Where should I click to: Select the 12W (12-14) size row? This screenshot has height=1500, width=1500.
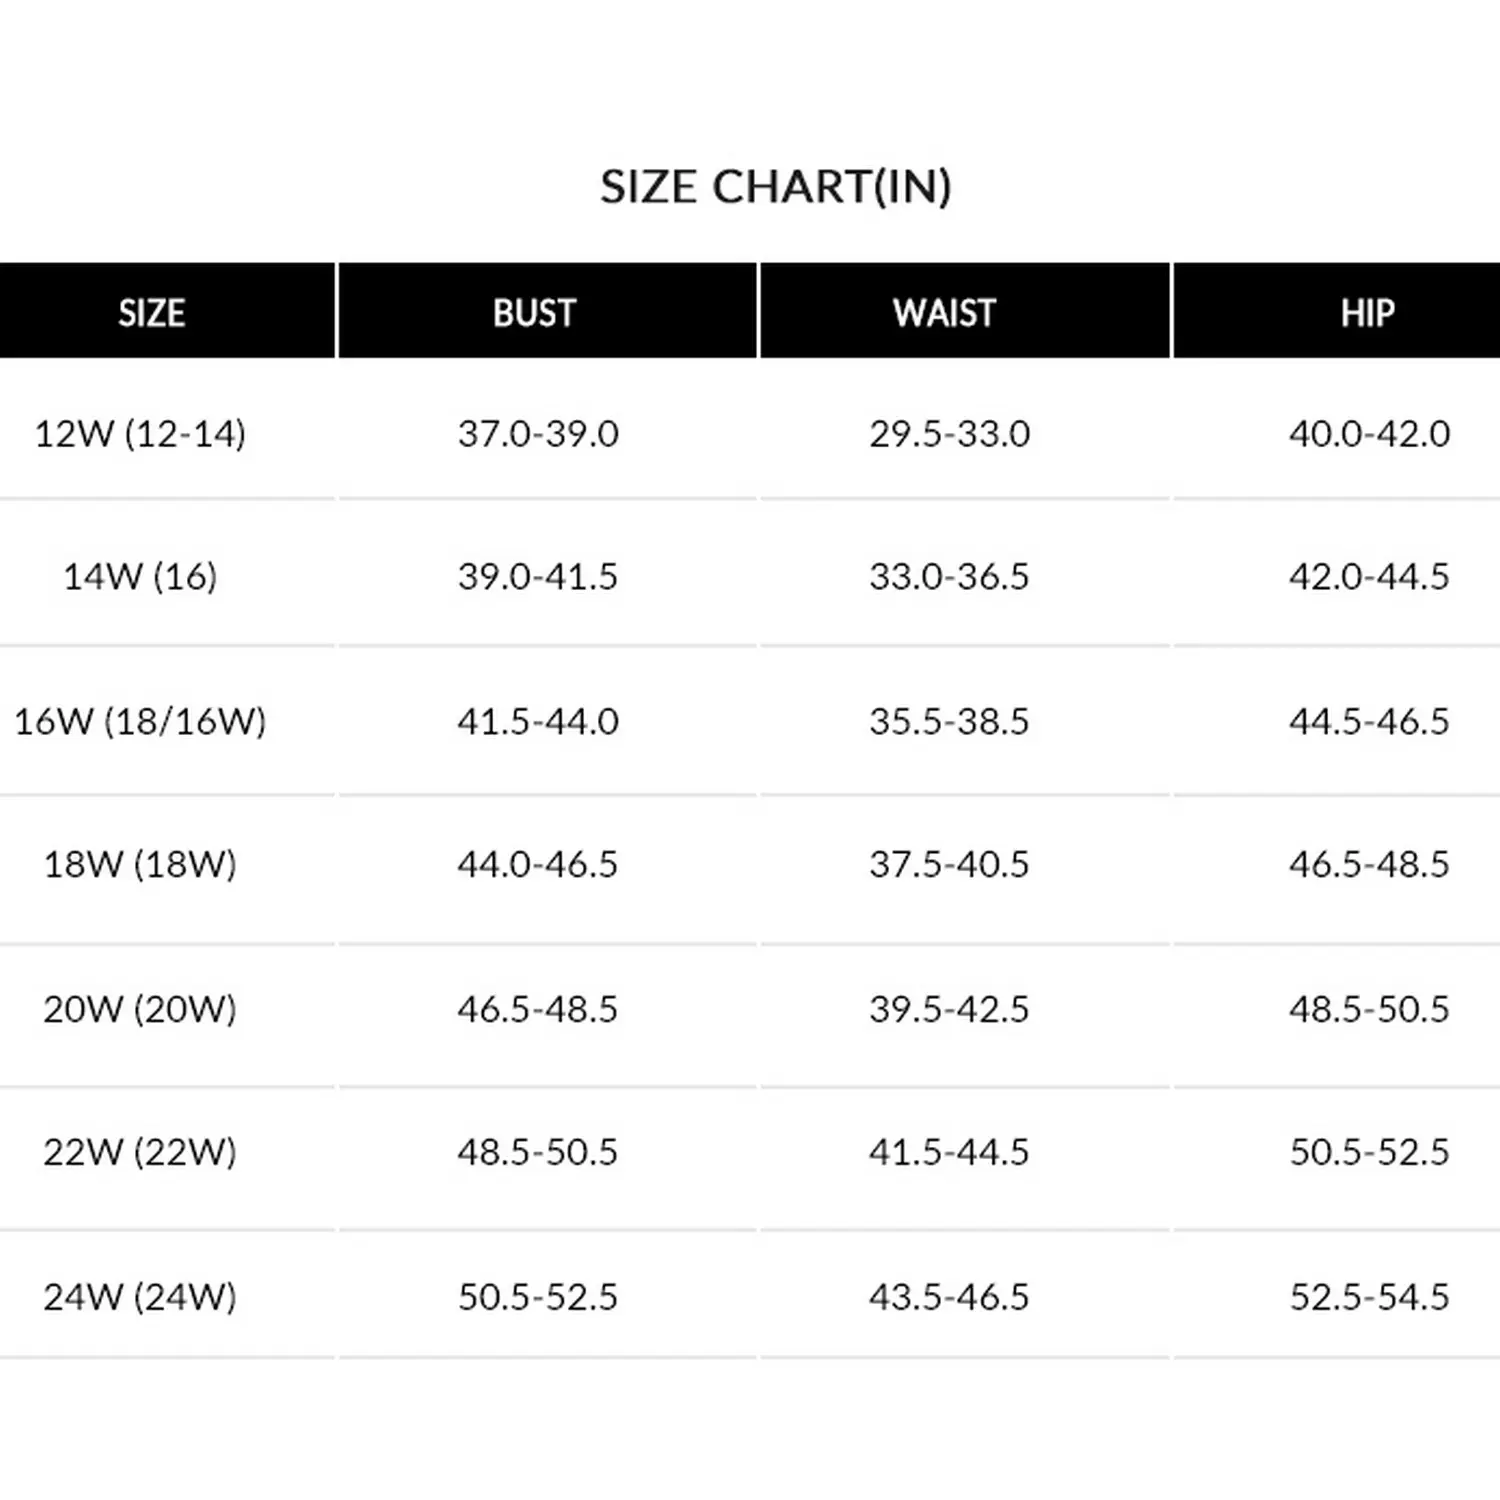click(x=140, y=434)
